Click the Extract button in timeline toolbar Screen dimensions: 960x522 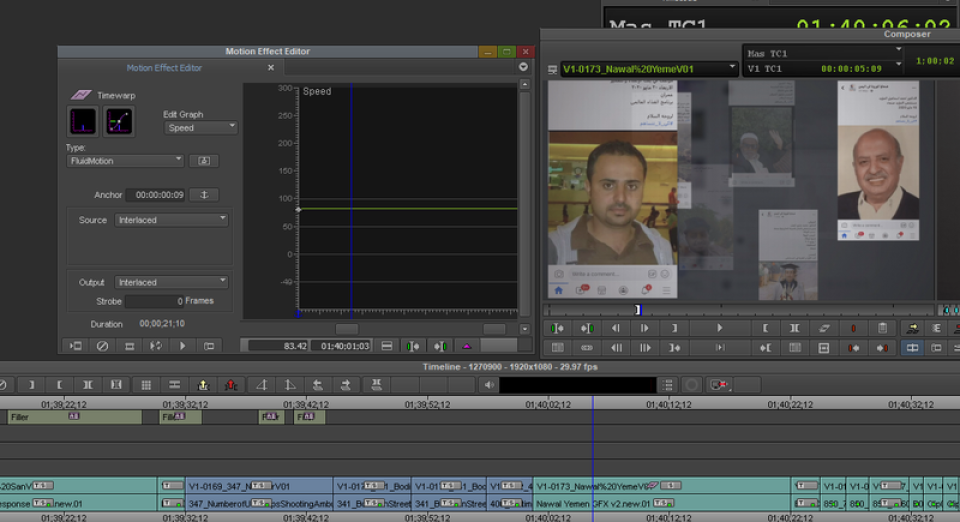231,385
